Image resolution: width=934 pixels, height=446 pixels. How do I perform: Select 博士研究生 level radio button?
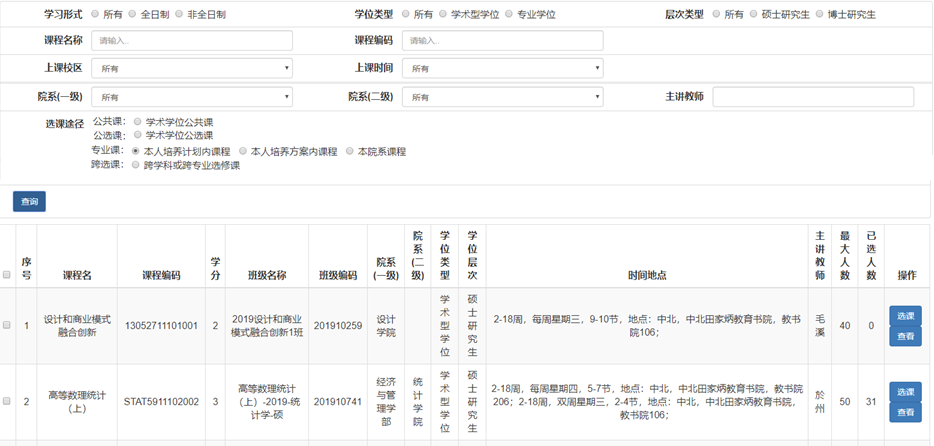tap(819, 15)
